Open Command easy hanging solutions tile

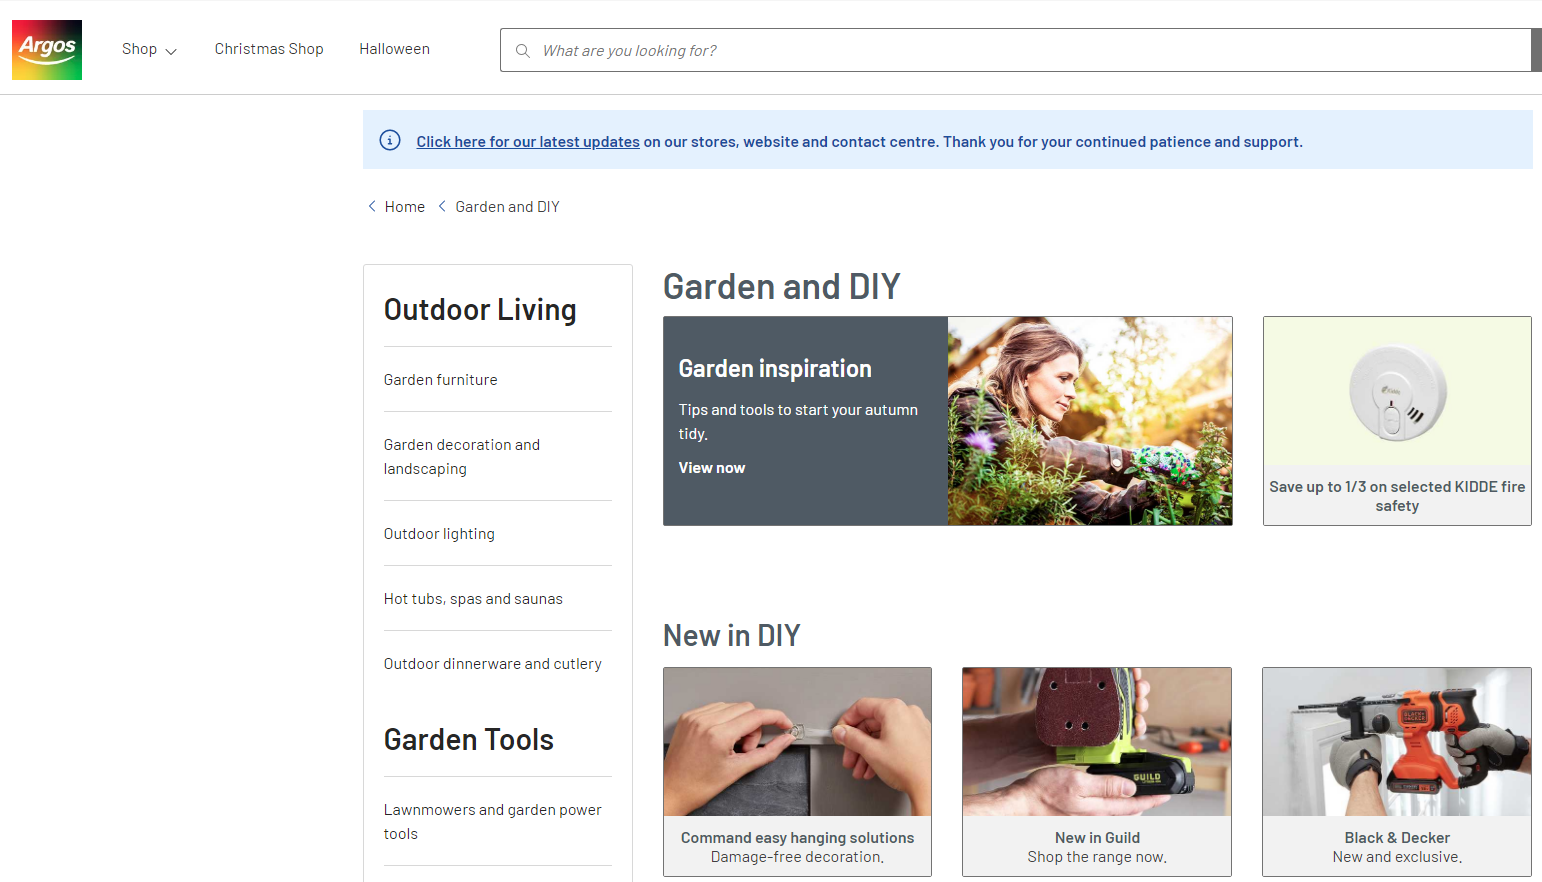click(797, 772)
